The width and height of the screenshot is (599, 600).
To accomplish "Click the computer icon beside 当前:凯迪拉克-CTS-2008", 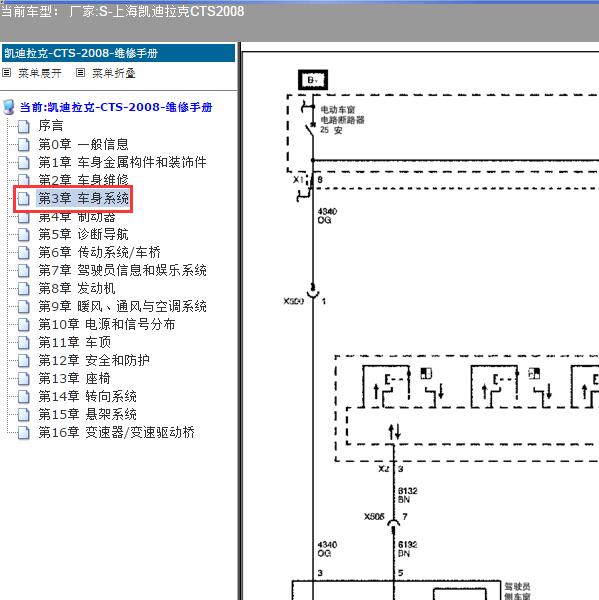I will pyautogui.click(x=9, y=107).
